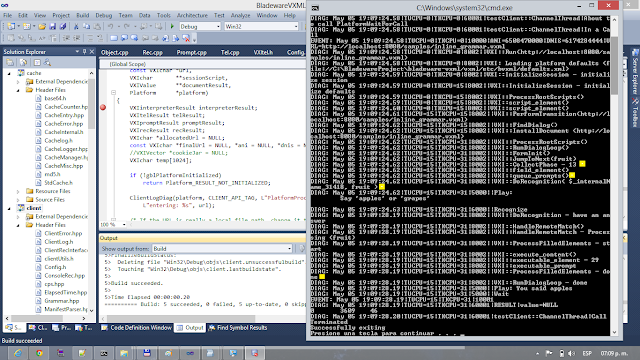
Task: Click the Build succeeded status bar text
Action: (x=22, y=341)
